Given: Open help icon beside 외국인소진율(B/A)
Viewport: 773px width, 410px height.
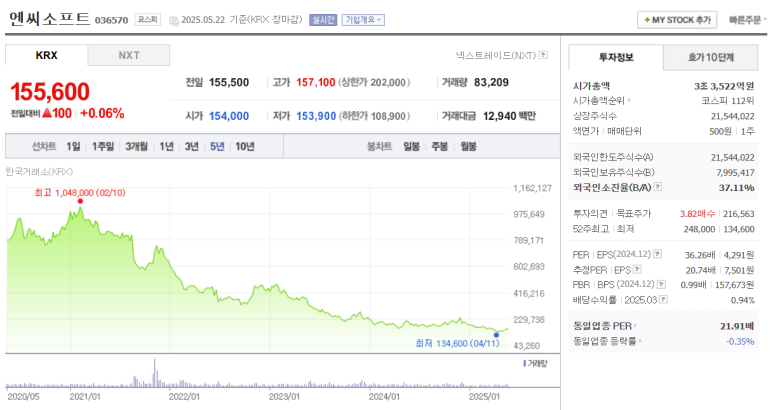Looking at the screenshot, I should (658, 187).
